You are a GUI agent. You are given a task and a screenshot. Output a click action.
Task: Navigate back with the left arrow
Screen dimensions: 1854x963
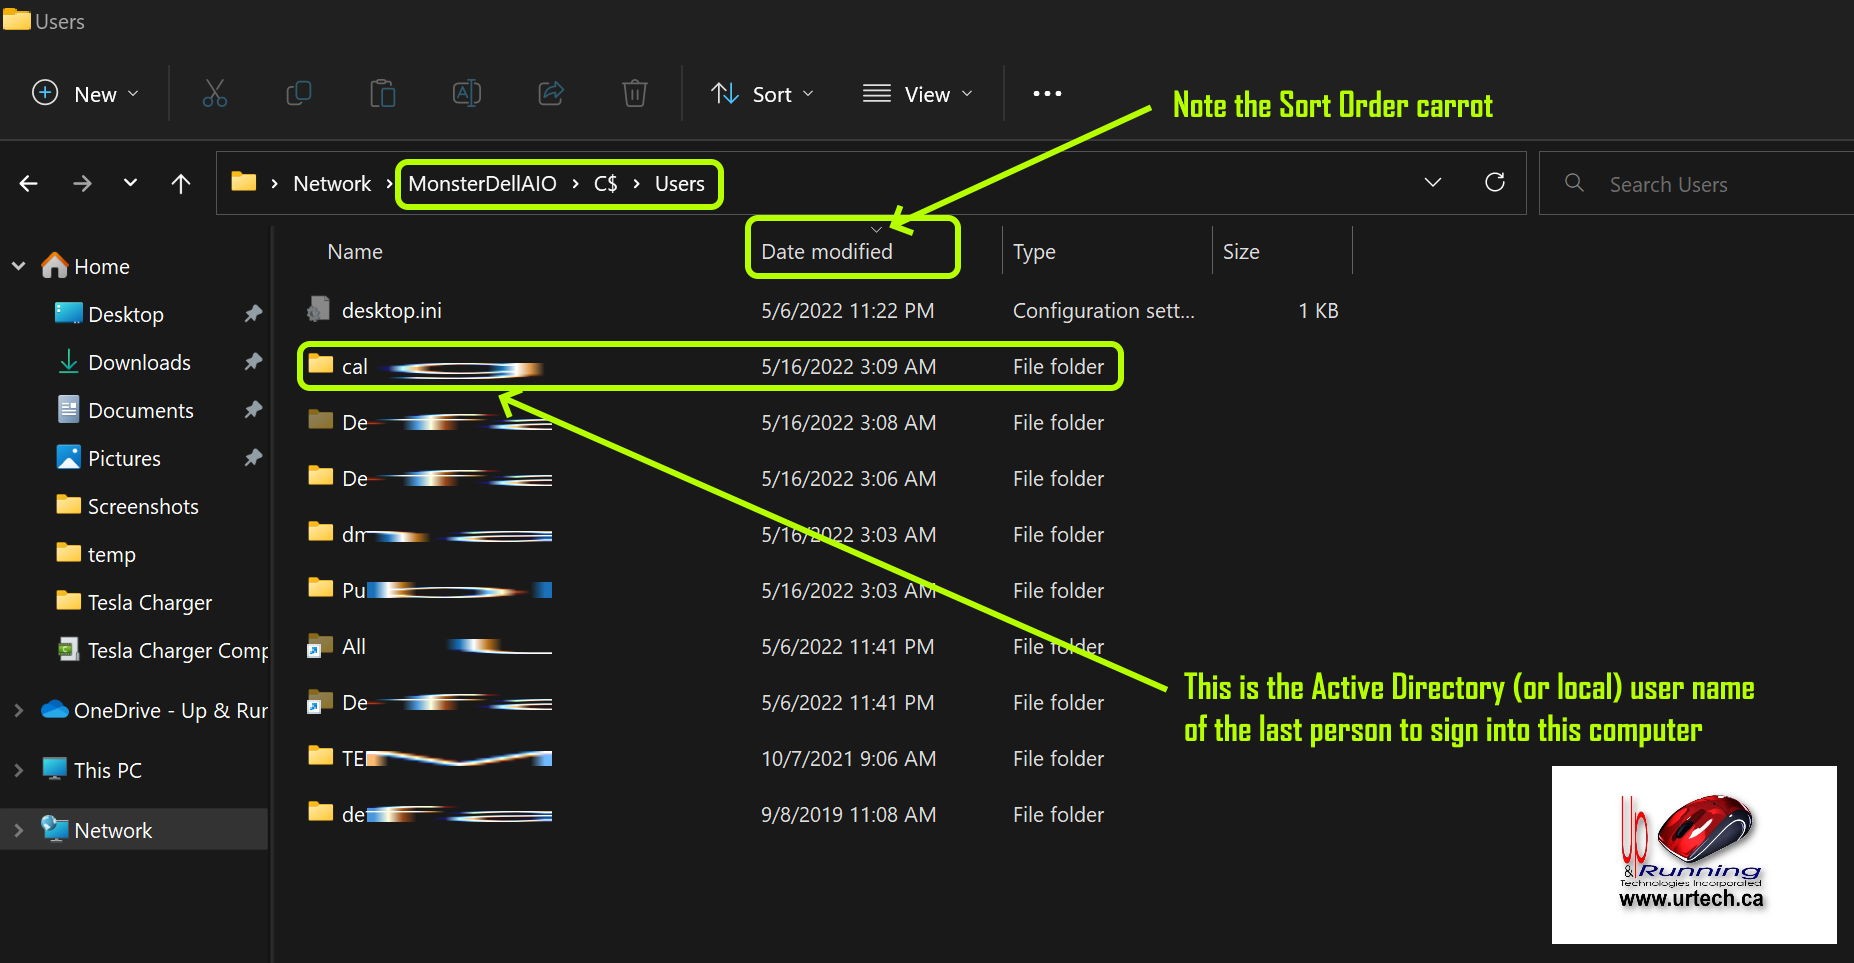29,183
